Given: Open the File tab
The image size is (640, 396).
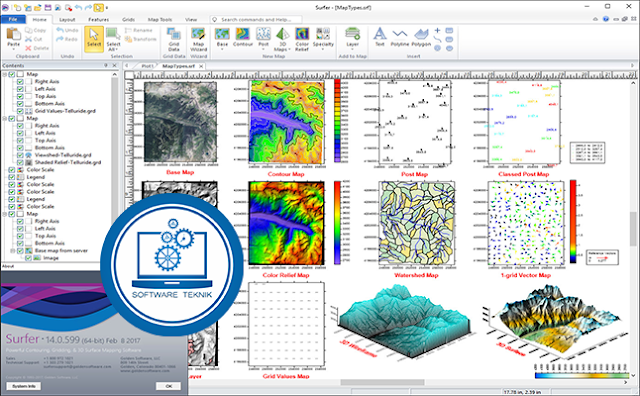Looking at the screenshot, I should point(13,19).
